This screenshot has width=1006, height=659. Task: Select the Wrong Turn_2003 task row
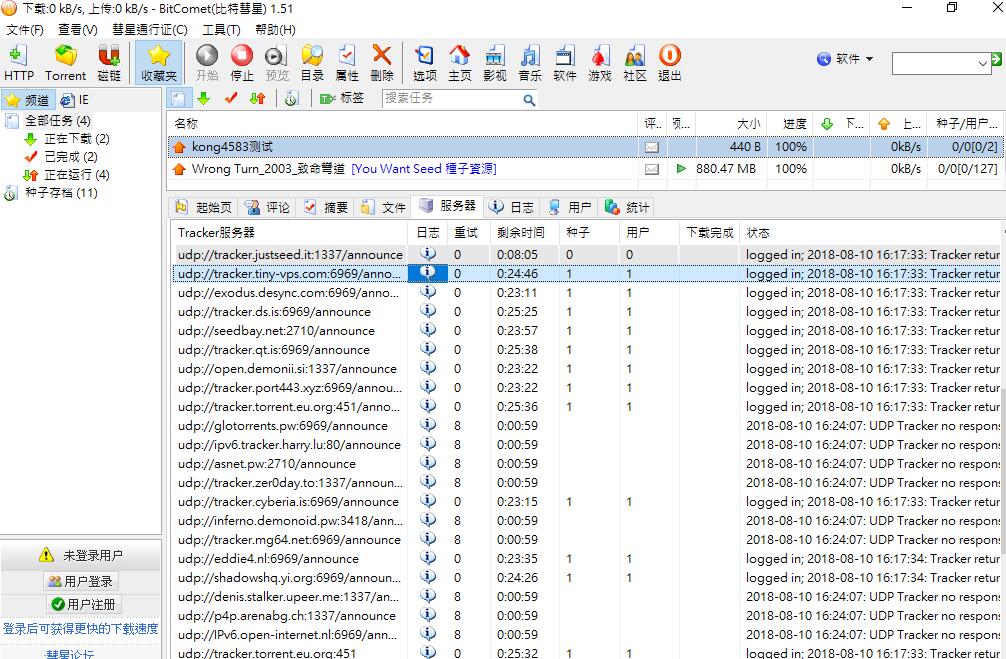pyautogui.click(x=584, y=169)
